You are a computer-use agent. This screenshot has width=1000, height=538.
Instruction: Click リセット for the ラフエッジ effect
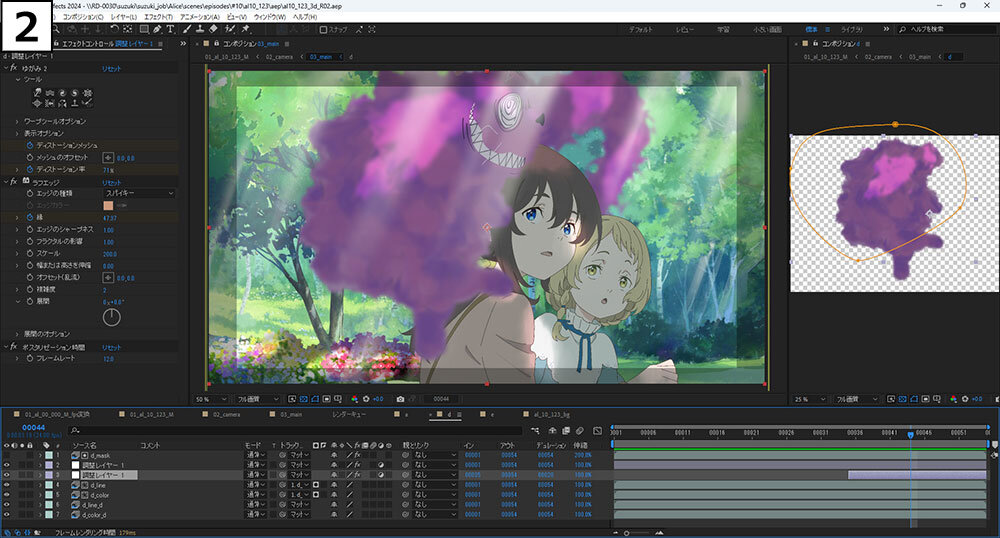[111, 181]
